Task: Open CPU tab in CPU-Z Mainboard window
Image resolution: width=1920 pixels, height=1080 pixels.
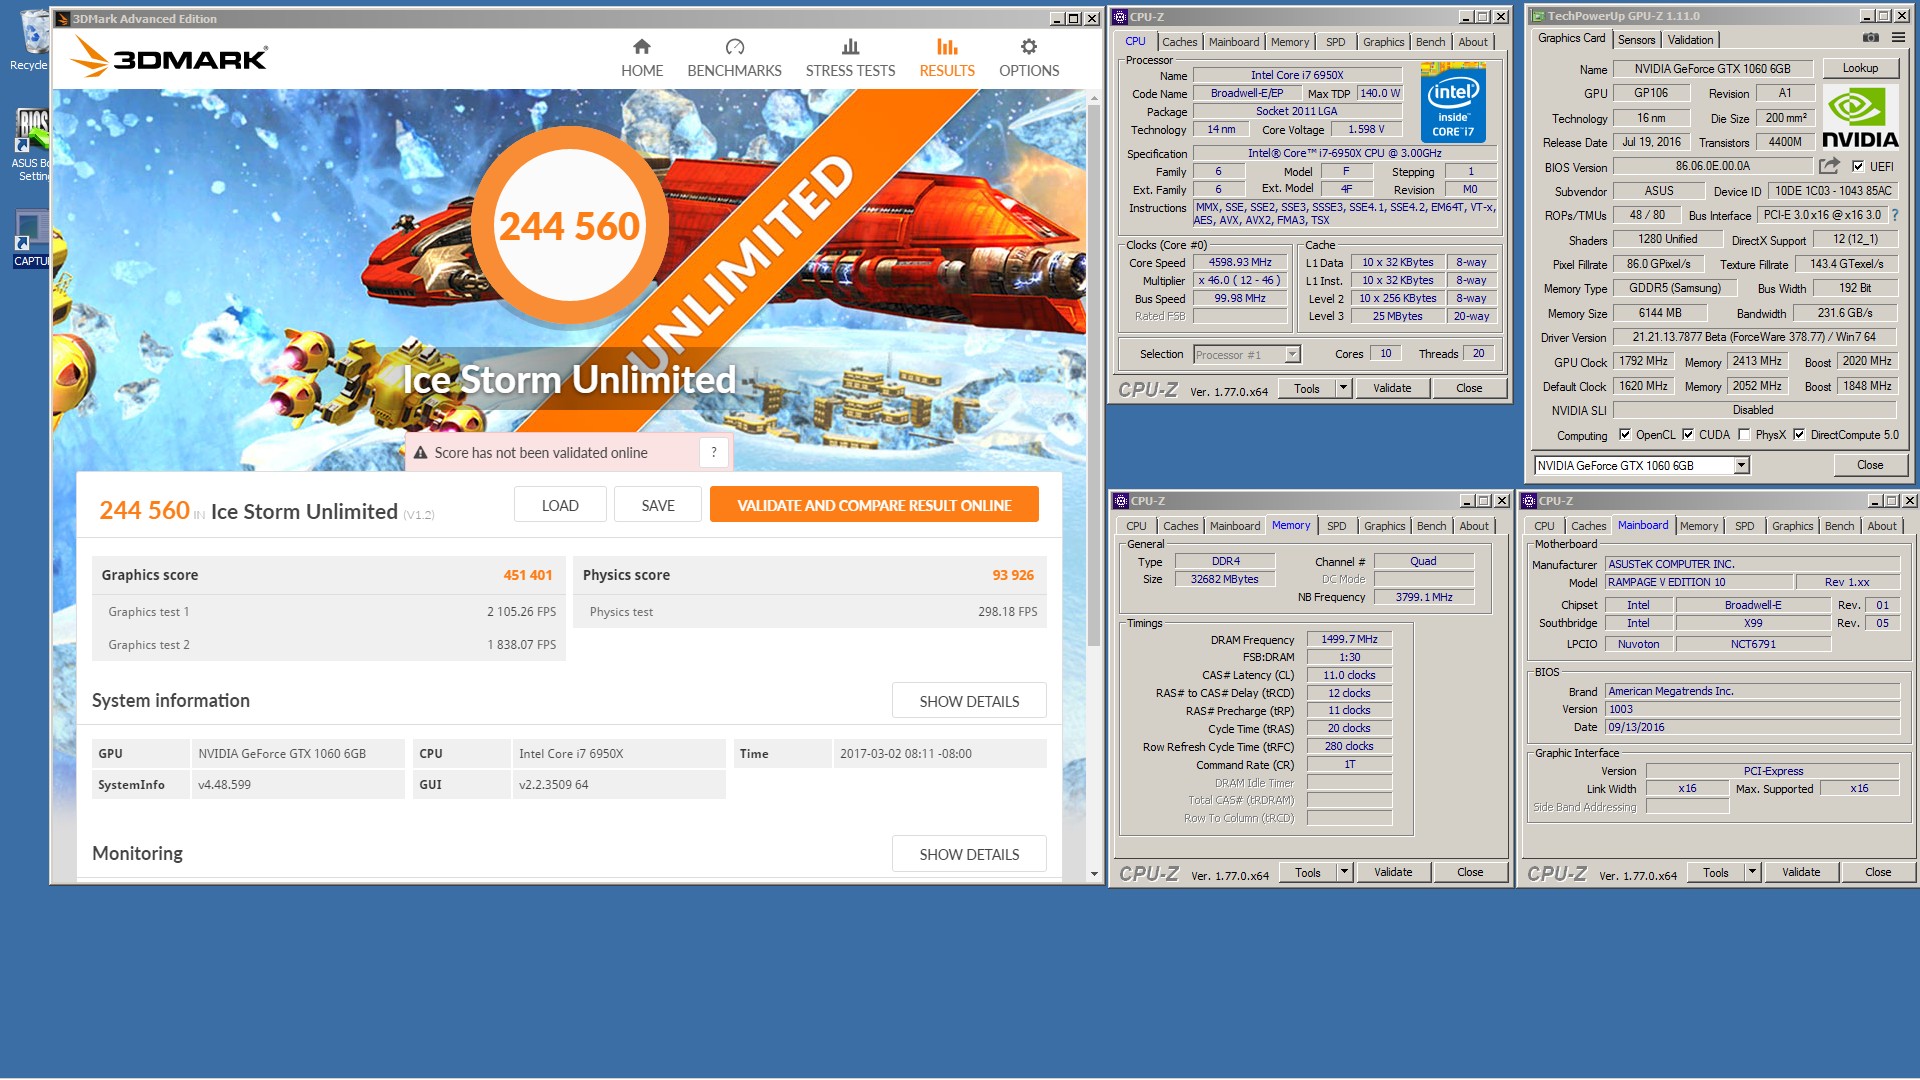Action: [1544, 526]
